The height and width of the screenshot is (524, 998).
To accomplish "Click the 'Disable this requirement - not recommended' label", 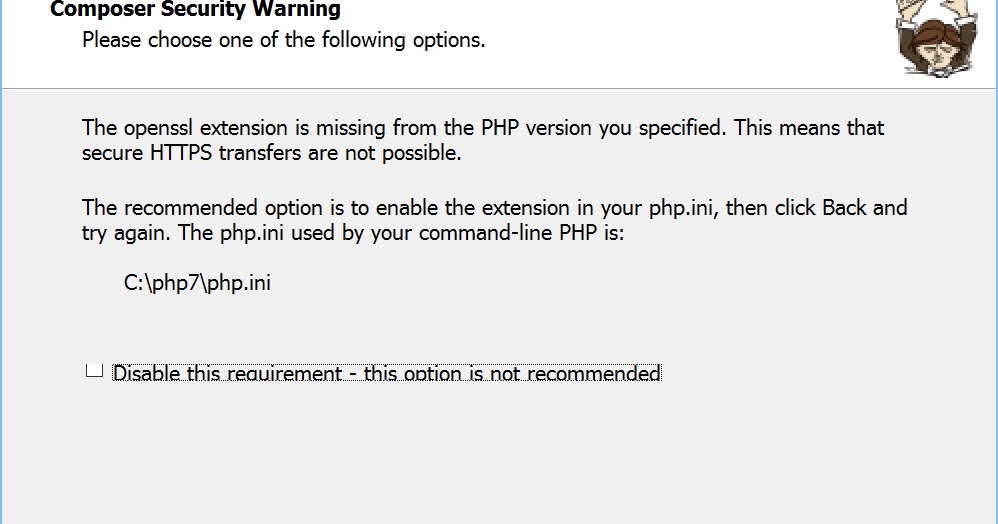I will (x=387, y=372).
